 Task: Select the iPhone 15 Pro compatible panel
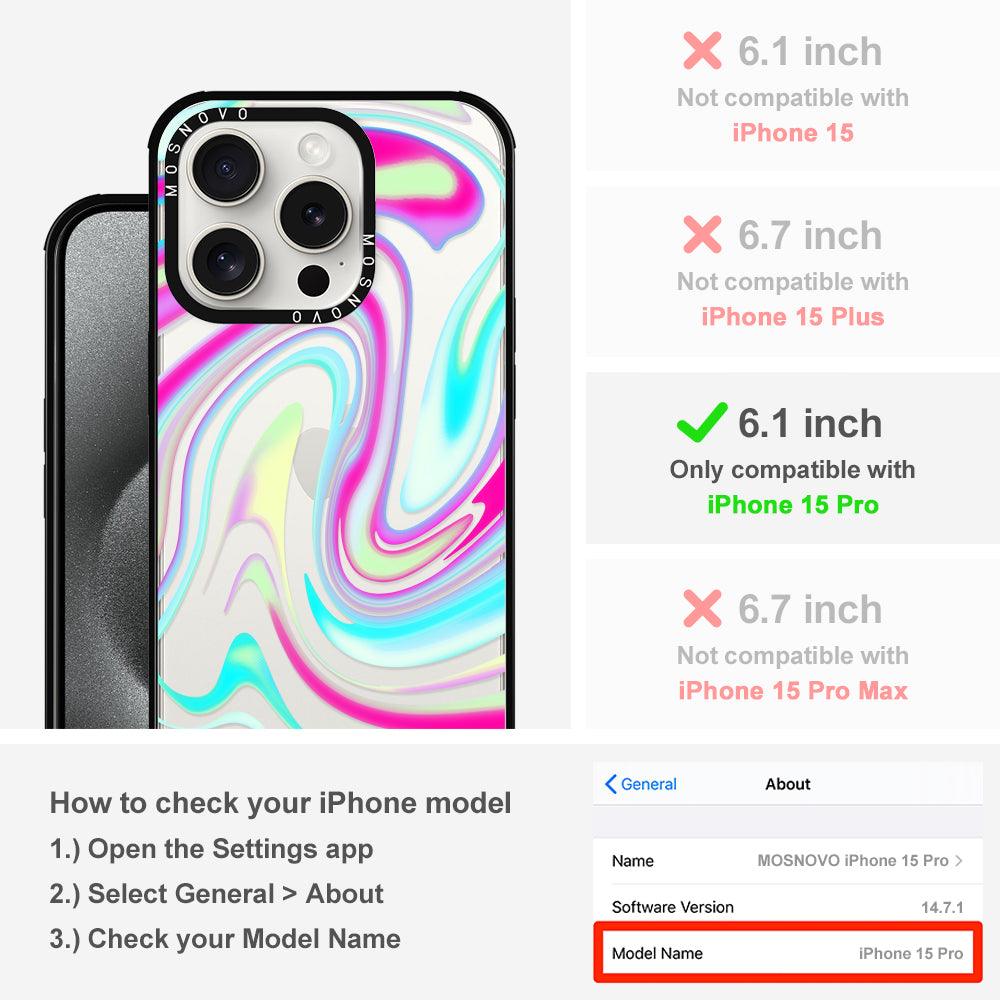pos(793,458)
